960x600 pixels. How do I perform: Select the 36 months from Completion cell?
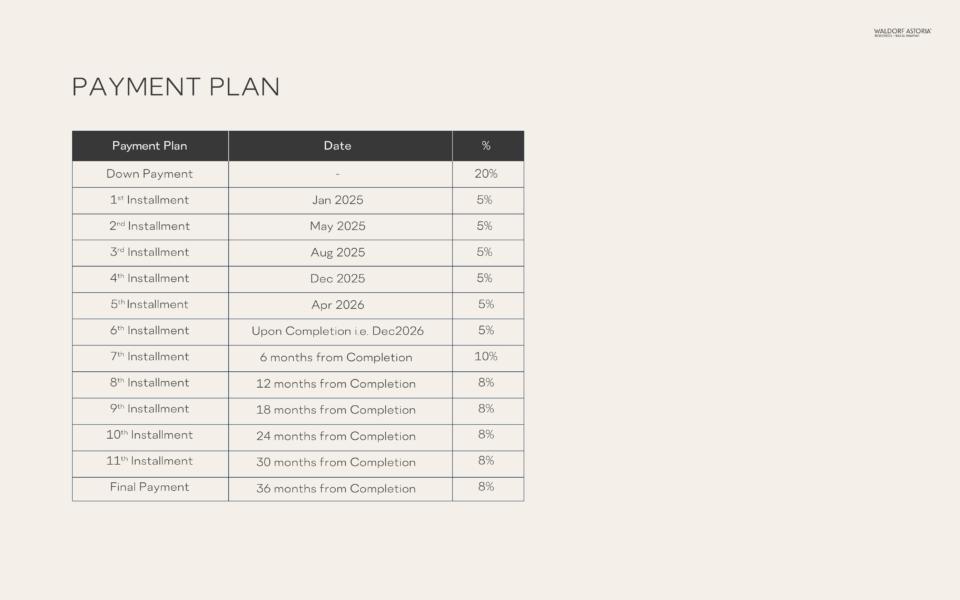(336, 489)
